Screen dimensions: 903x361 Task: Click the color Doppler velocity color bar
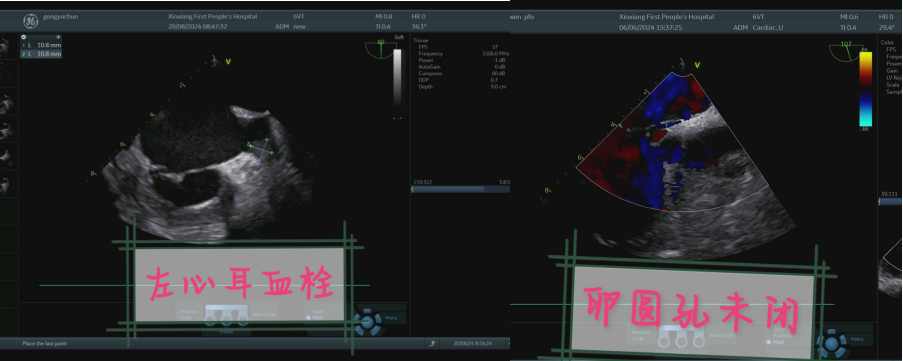point(866,89)
